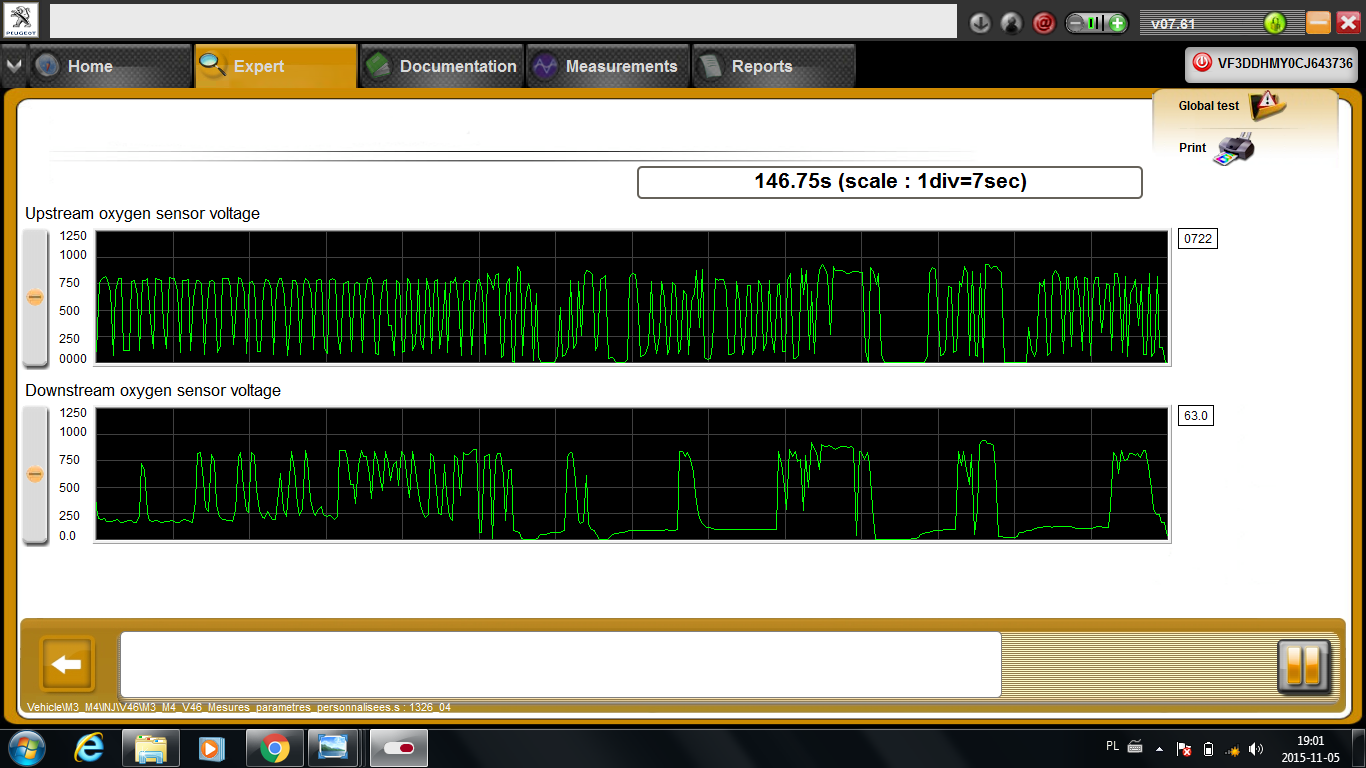1366x768 pixels.
Task: Click the Peugeot logo icon
Action: click(x=20, y=20)
